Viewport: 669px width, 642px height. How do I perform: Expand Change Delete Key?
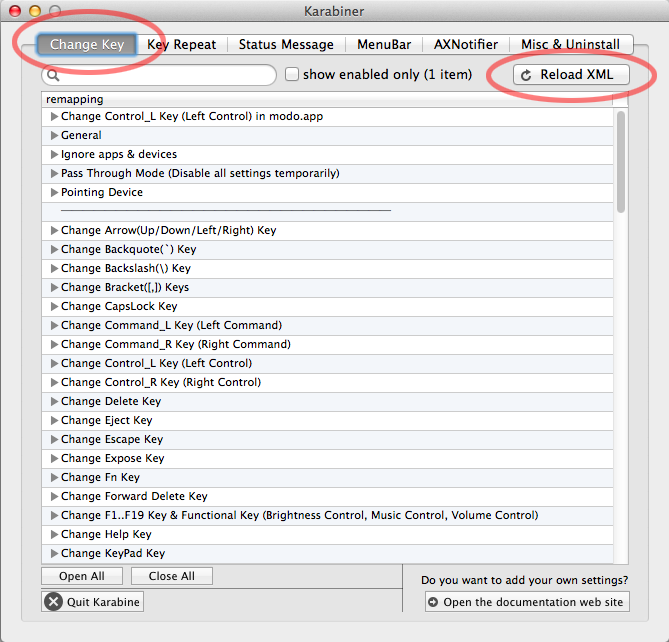pos(54,401)
